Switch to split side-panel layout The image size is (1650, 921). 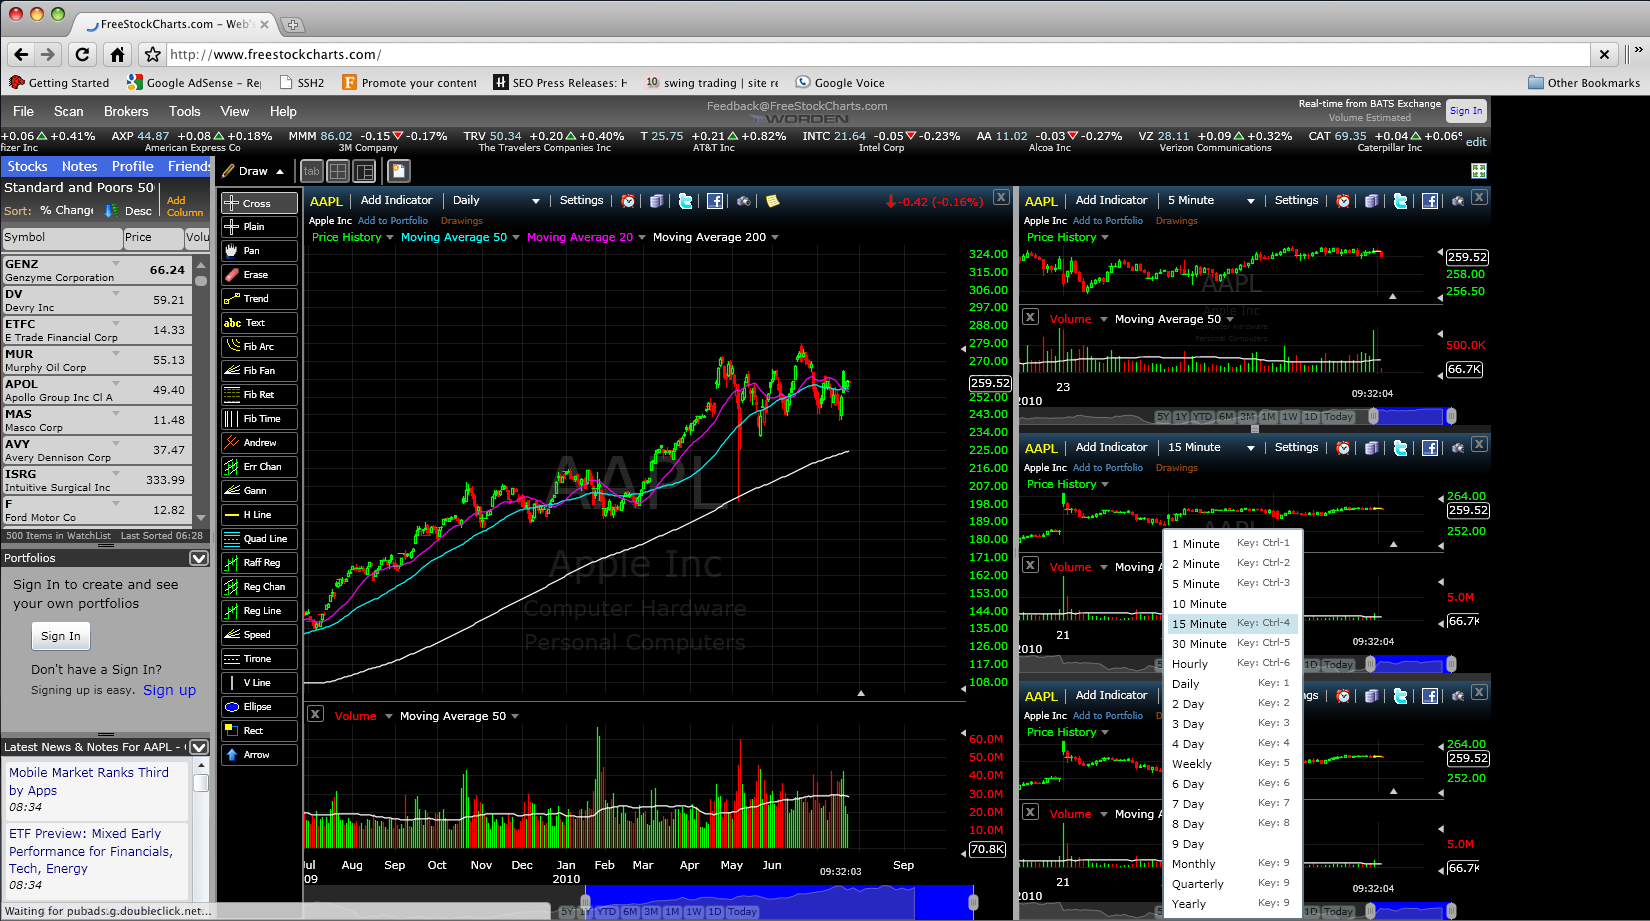364,171
